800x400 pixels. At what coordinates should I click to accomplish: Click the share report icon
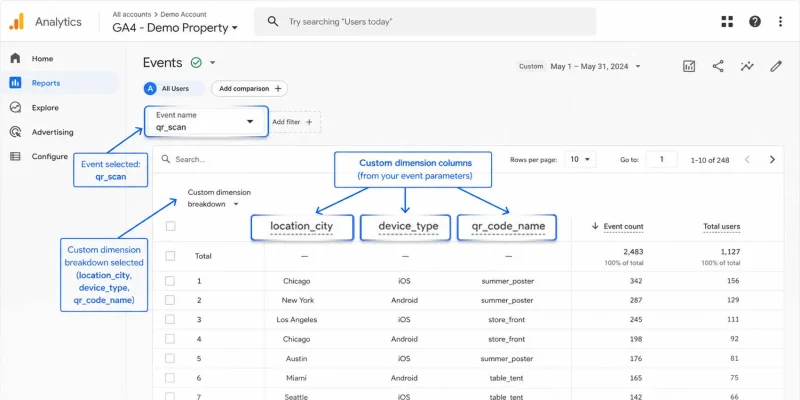[x=718, y=66]
